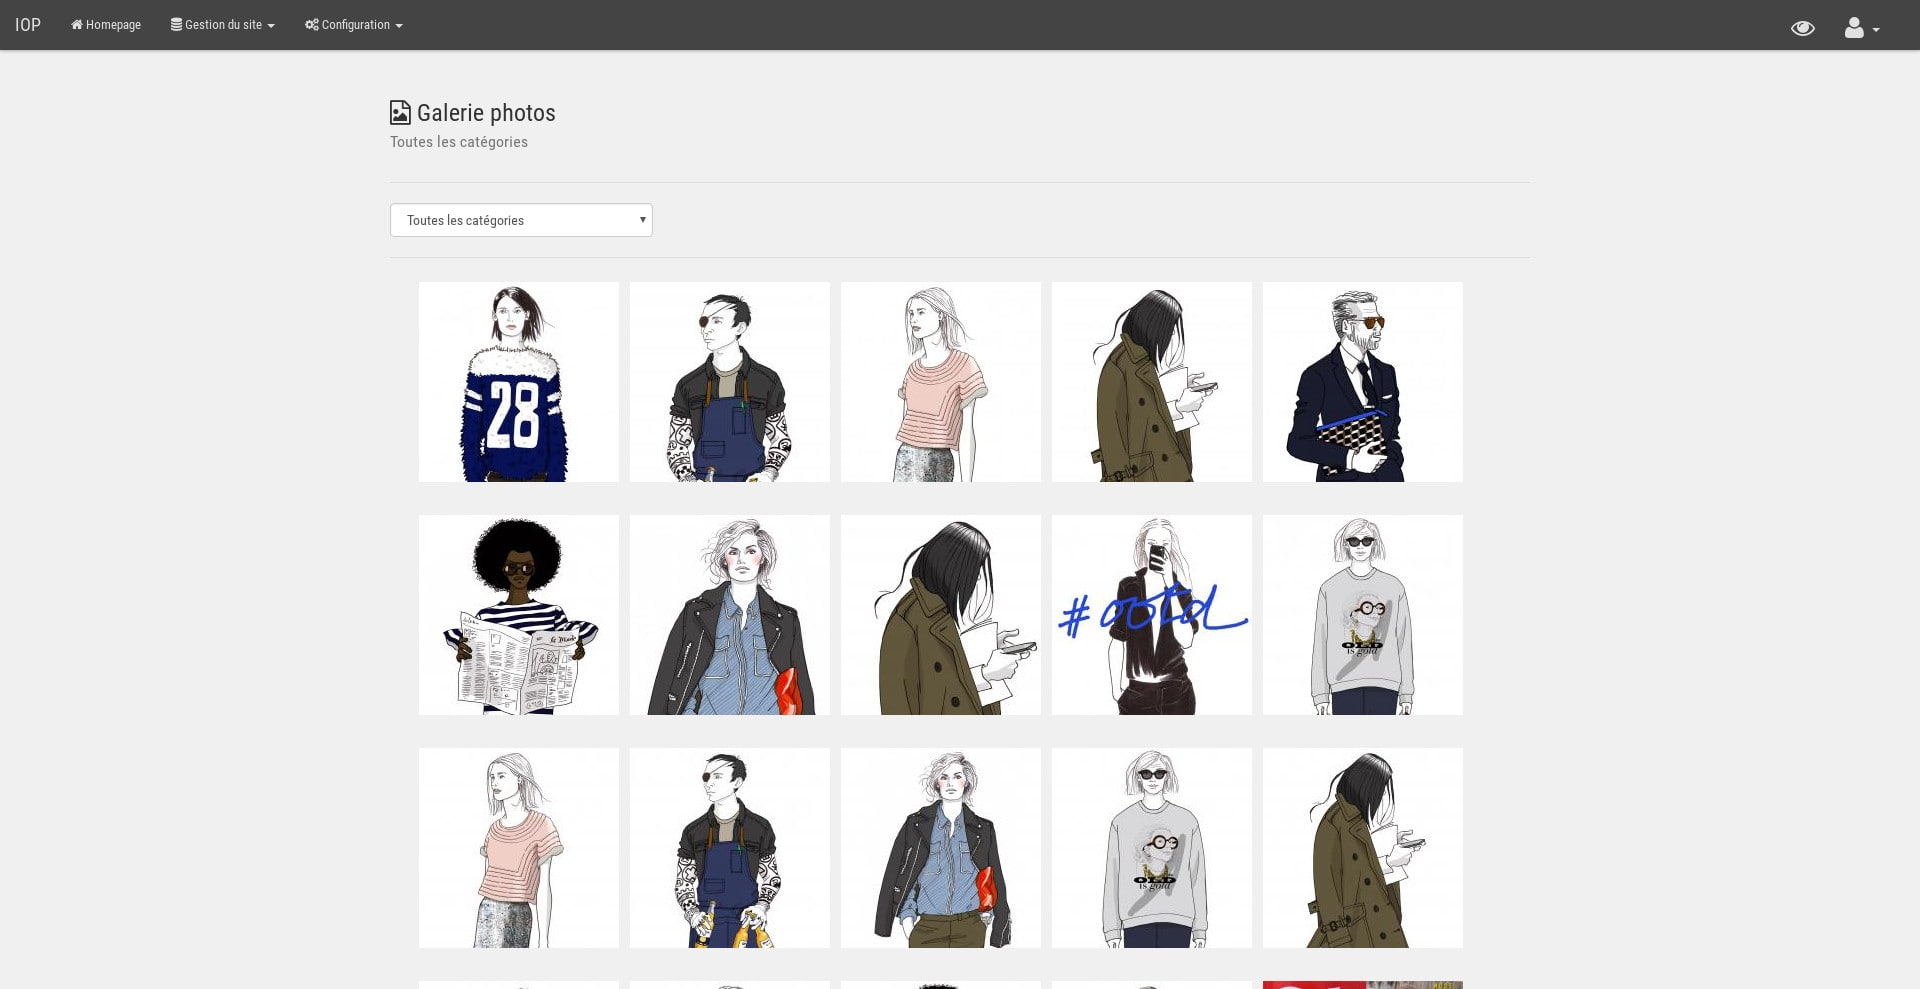1920x989 pixels.
Task: Click the gears icon beside Configuration
Action: click(312, 24)
